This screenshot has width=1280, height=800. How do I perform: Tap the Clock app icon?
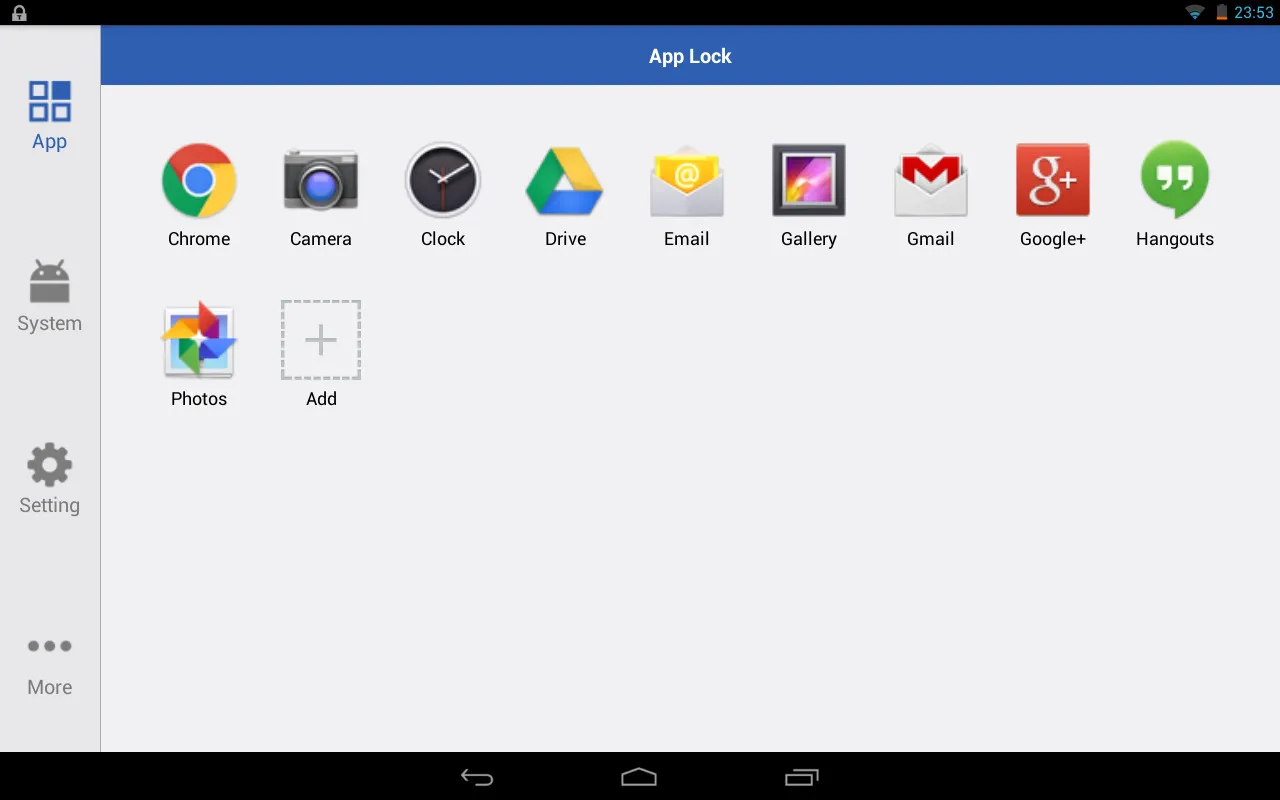coord(443,181)
